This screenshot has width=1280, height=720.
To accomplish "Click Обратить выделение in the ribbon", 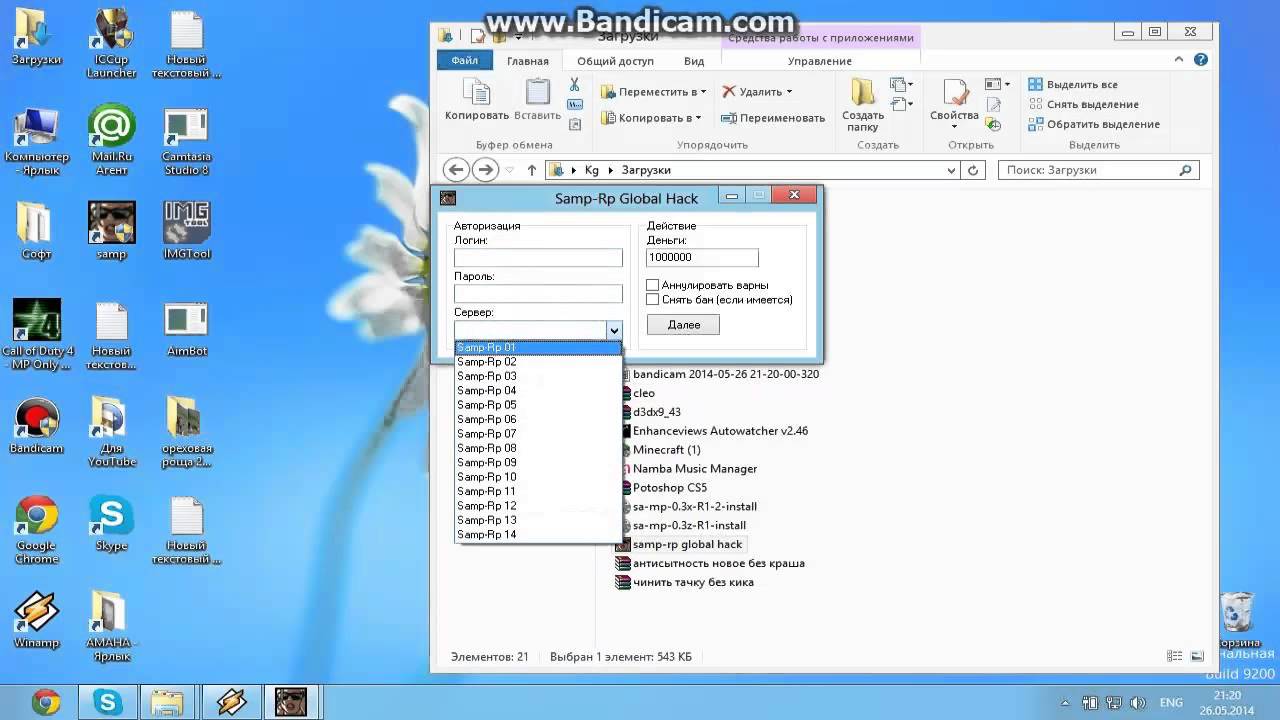I will [x=1094, y=125].
